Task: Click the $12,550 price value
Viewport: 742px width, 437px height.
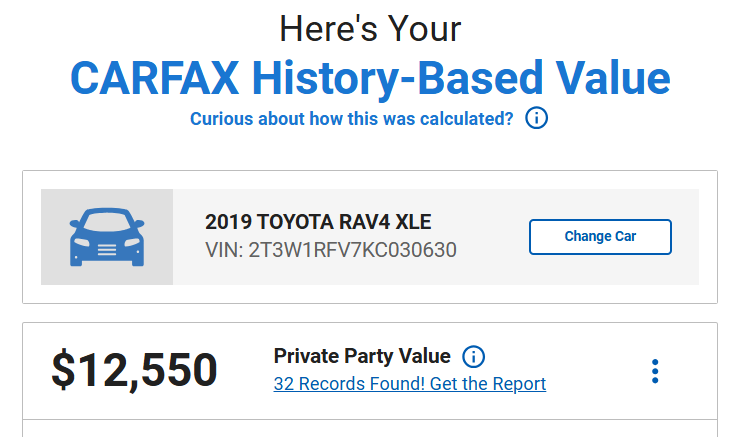Action: pos(134,370)
